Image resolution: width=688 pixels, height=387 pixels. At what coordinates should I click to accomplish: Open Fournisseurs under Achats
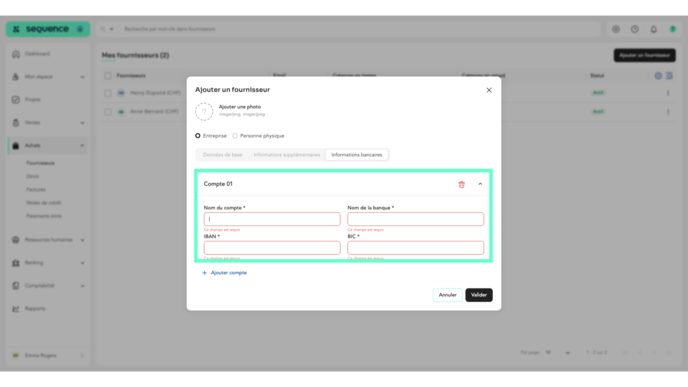[40, 163]
